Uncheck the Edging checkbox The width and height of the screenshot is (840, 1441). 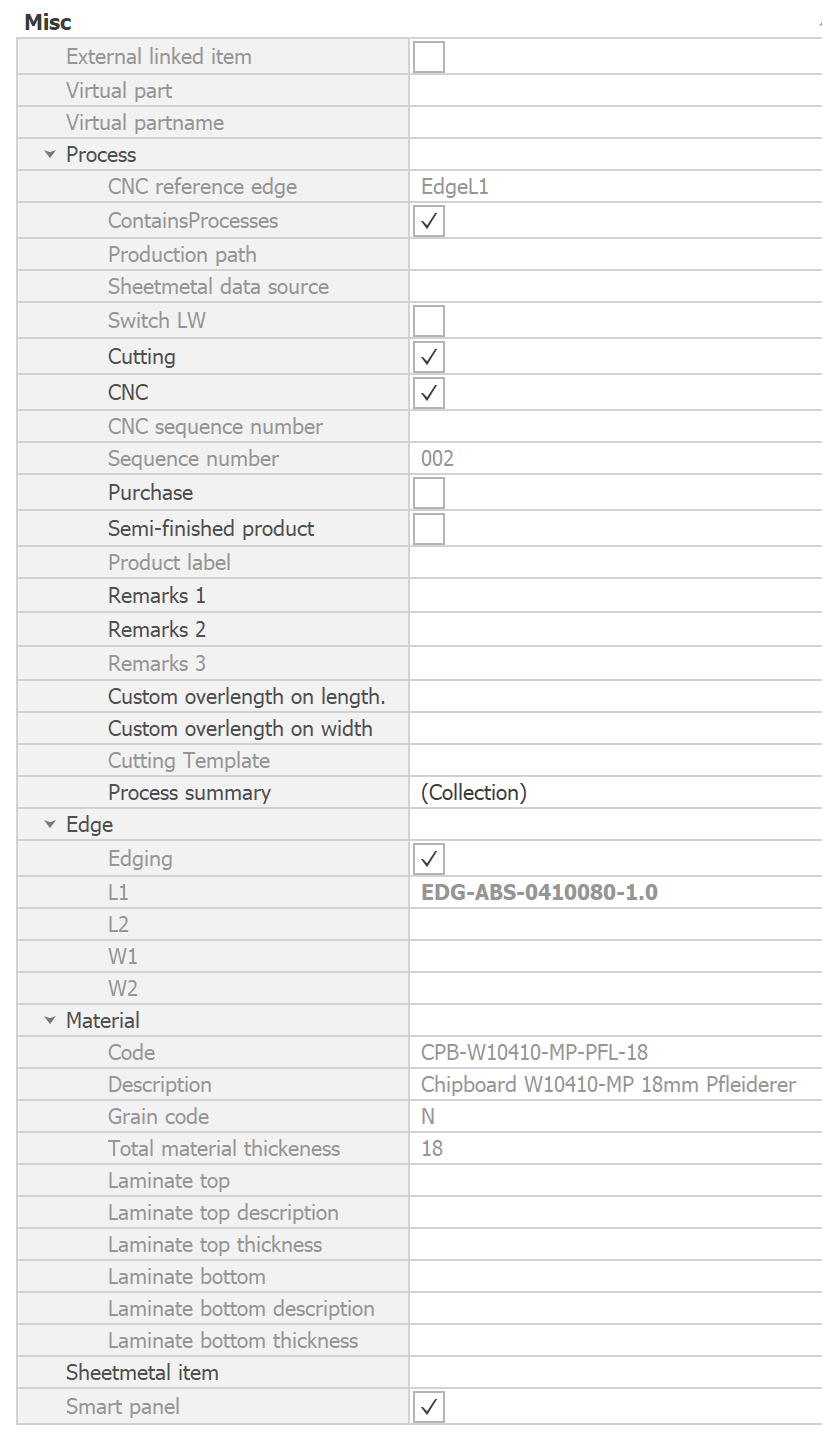point(428,859)
